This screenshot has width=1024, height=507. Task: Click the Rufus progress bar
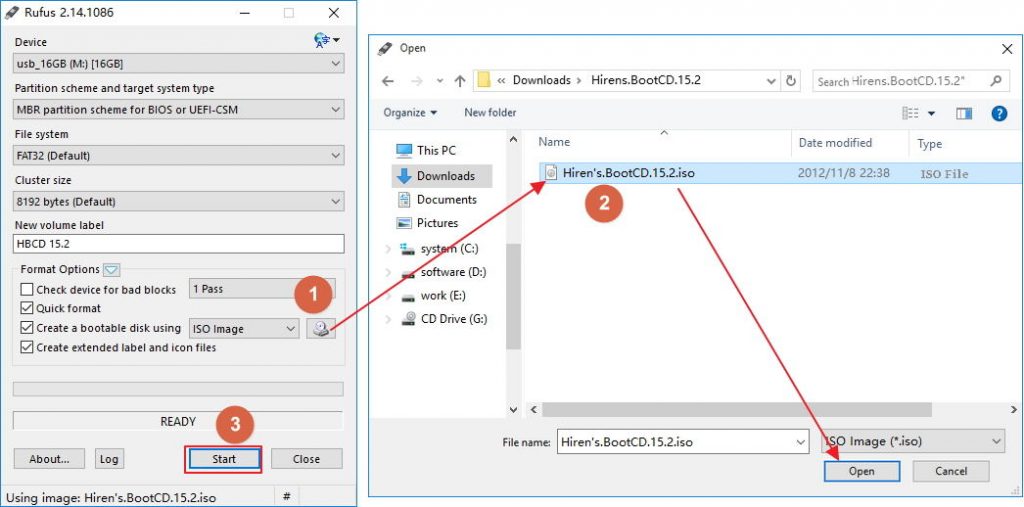point(178,389)
